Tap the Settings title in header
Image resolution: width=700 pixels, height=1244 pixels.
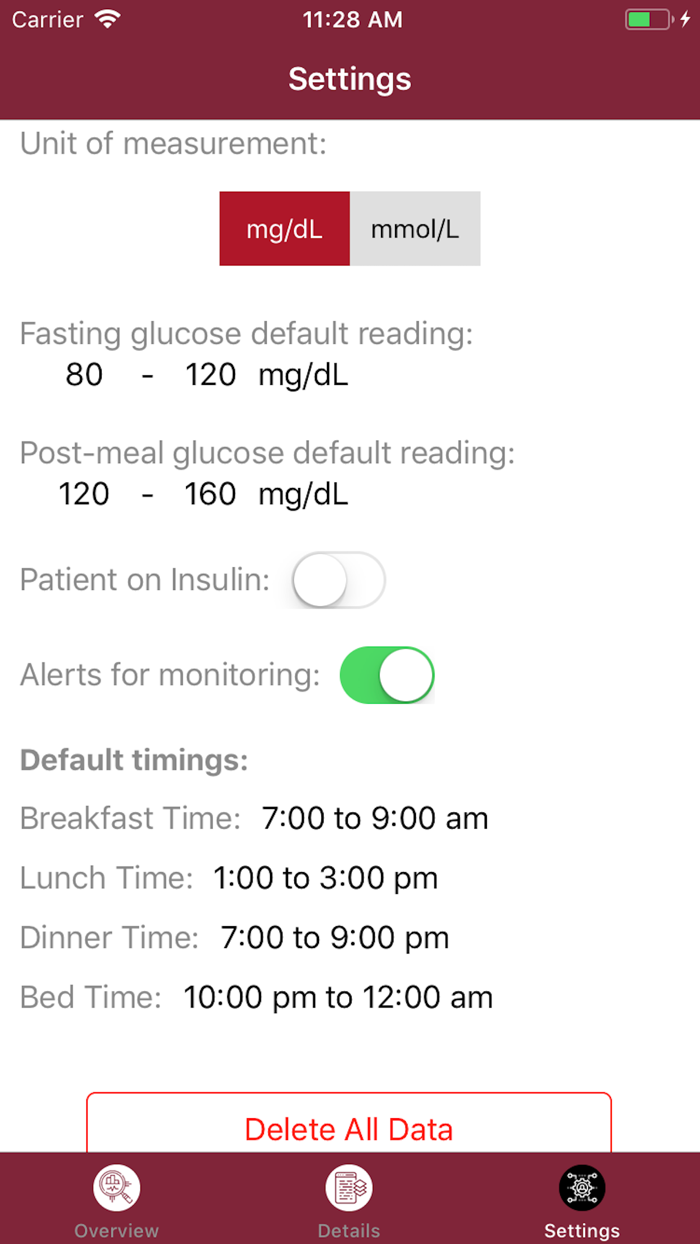point(350,79)
